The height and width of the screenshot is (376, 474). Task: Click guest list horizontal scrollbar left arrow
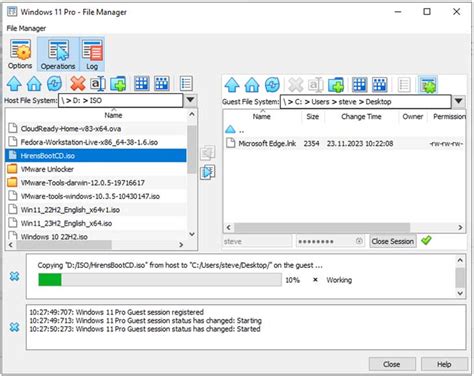(228, 227)
